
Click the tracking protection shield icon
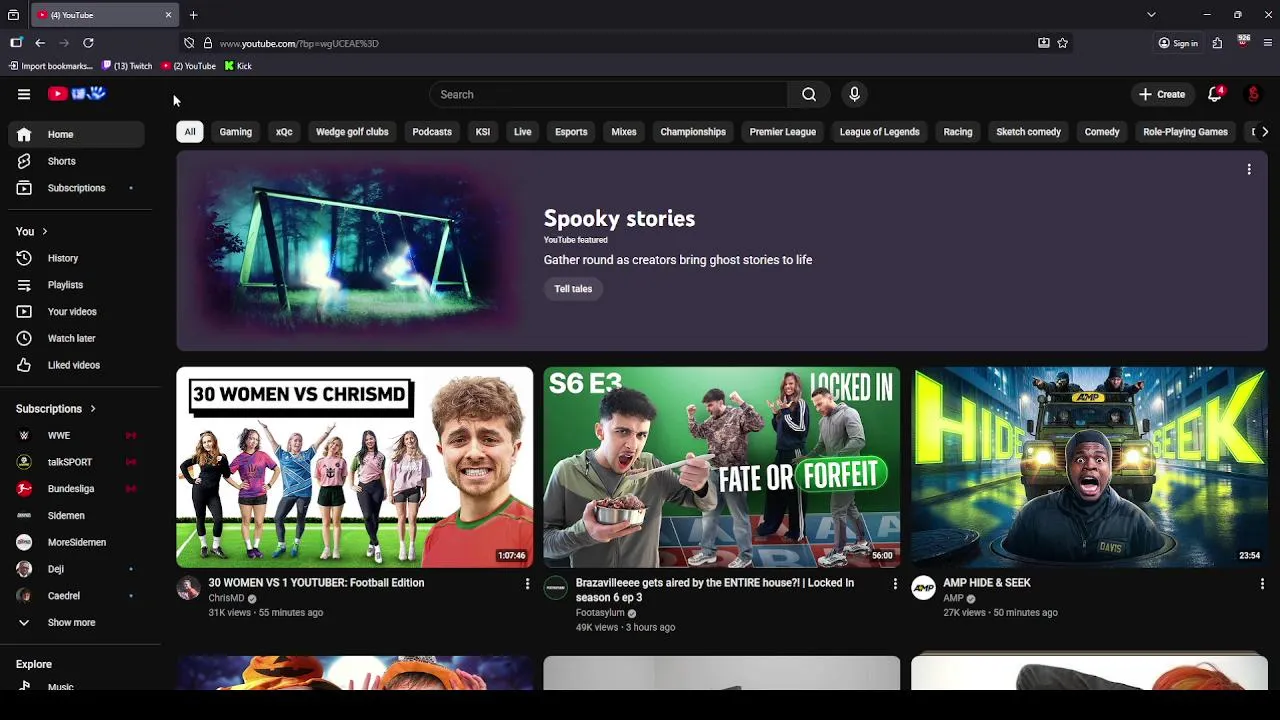[189, 43]
